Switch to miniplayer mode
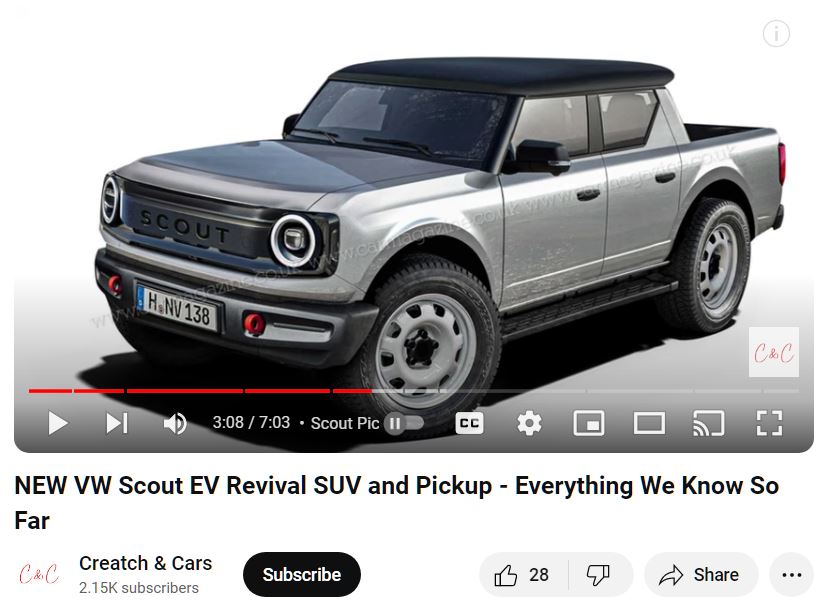Viewport: 817px width, 602px height. tap(589, 423)
